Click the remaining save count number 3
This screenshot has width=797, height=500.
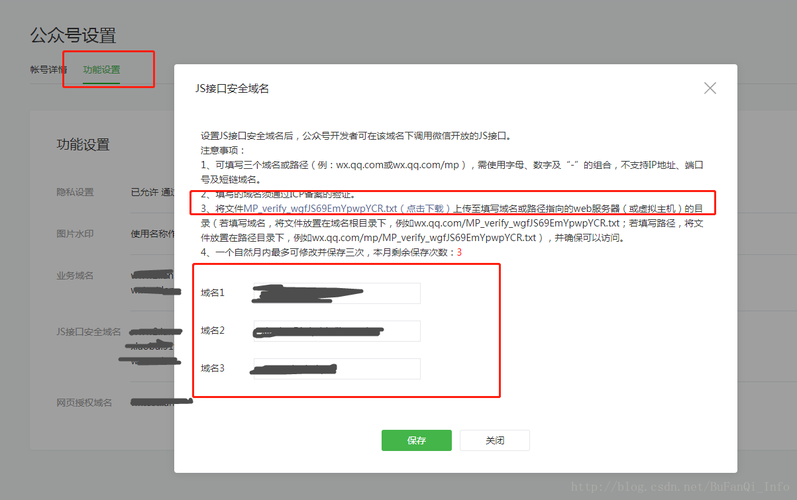tap(459, 252)
